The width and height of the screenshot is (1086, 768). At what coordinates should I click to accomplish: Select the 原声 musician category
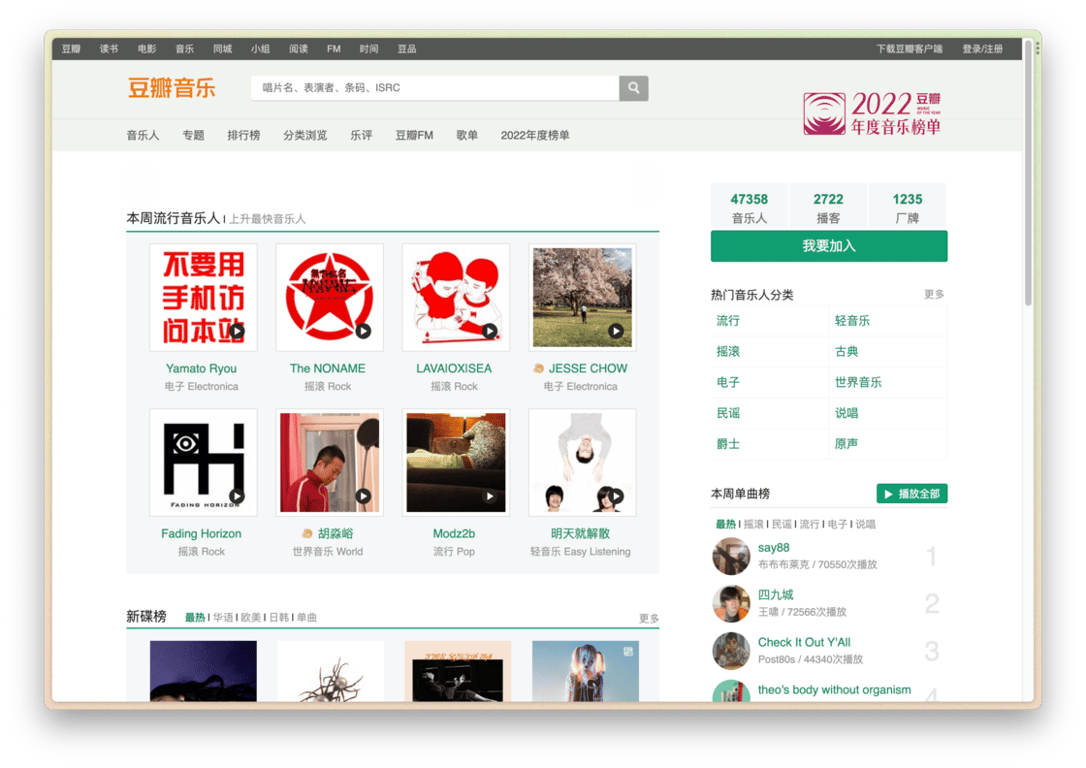(x=846, y=444)
